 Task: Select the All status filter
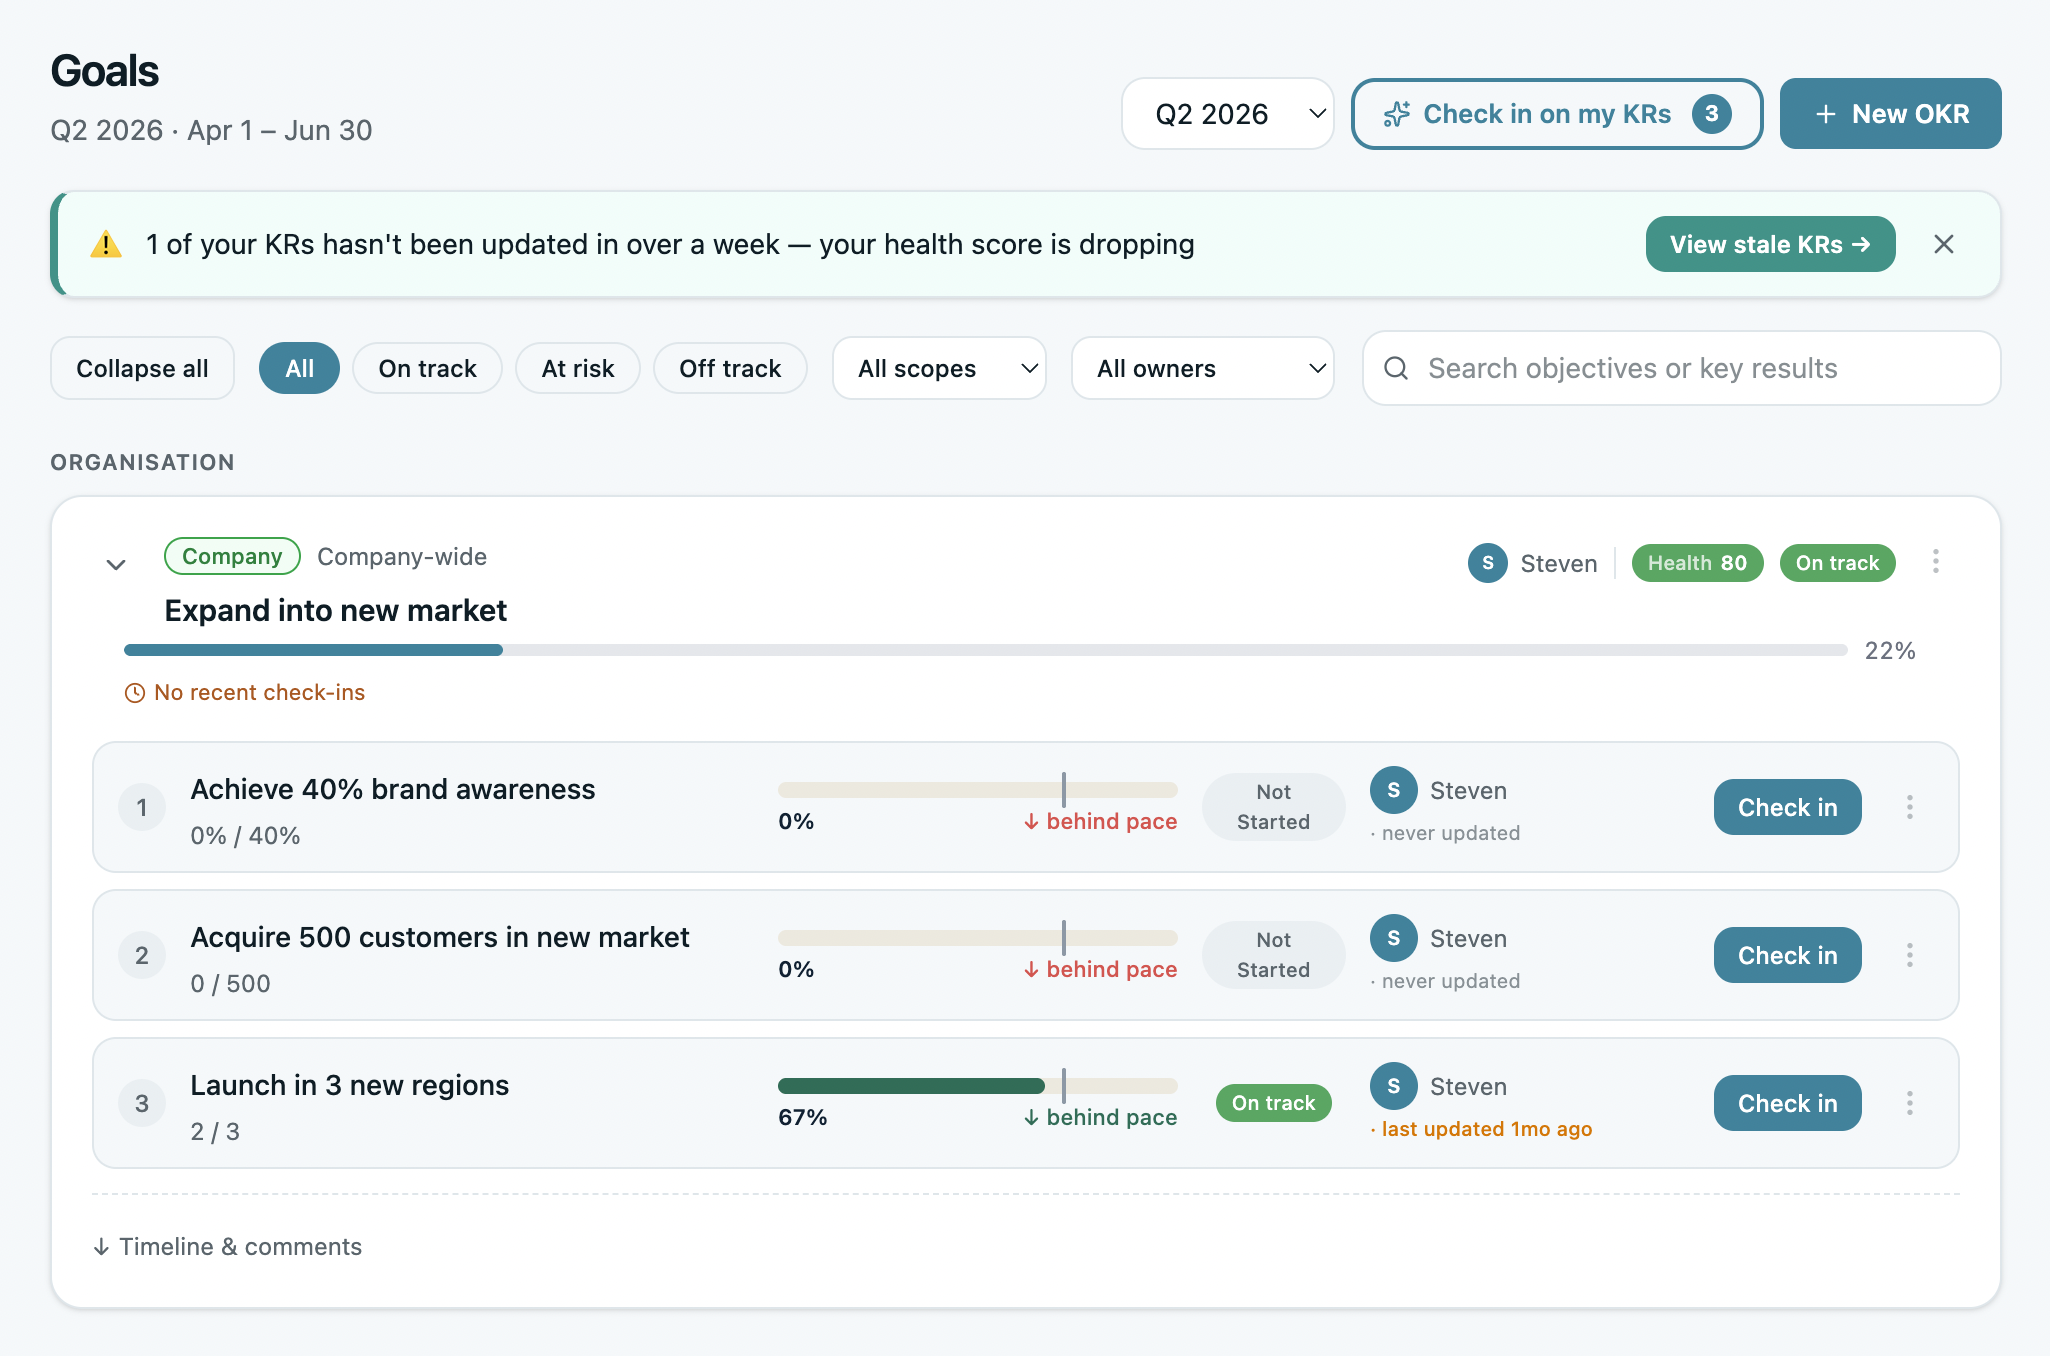click(x=299, y=368)
